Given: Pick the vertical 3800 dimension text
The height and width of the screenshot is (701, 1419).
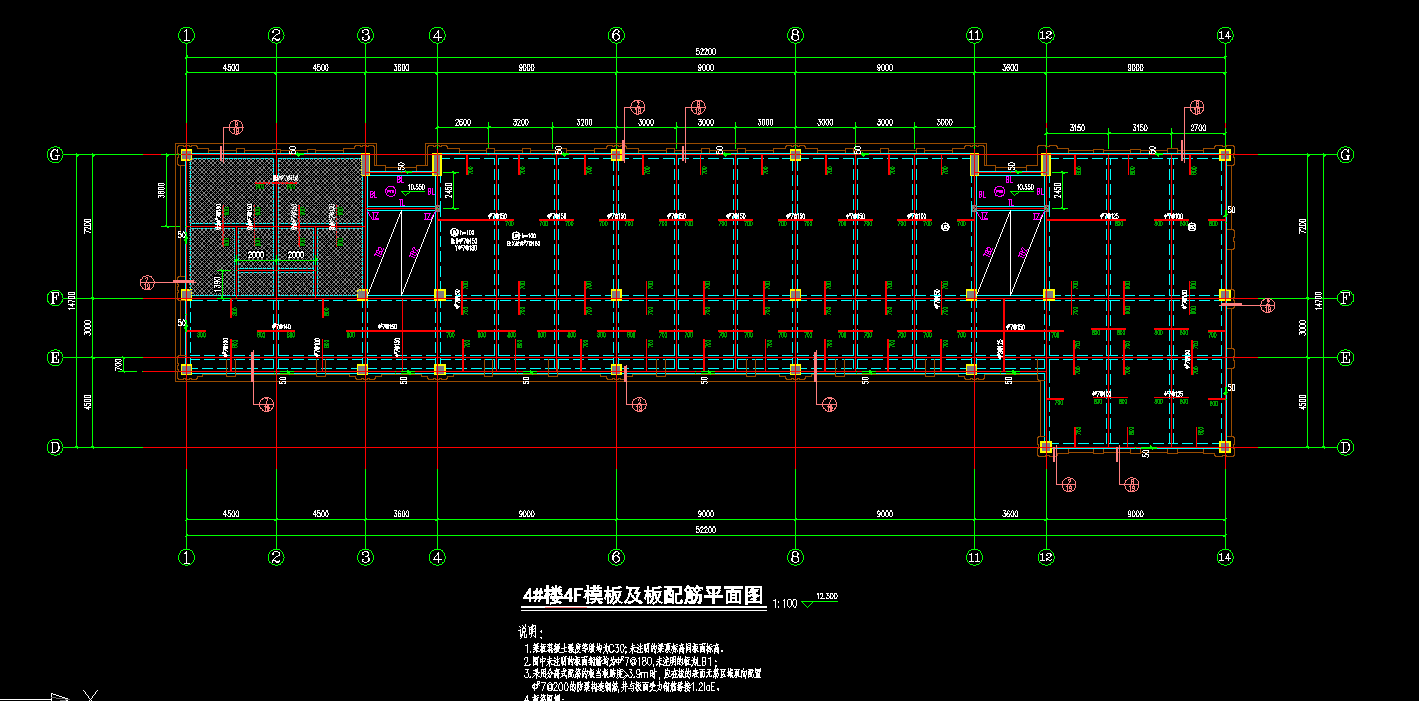Looking at the screenshot, I should point(160,190).
